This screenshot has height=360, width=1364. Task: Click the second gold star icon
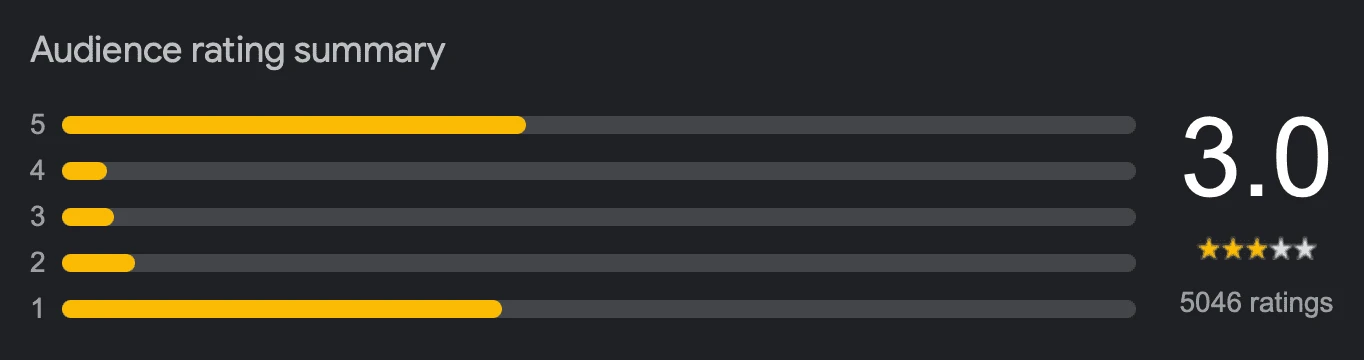pos(1233,250)
